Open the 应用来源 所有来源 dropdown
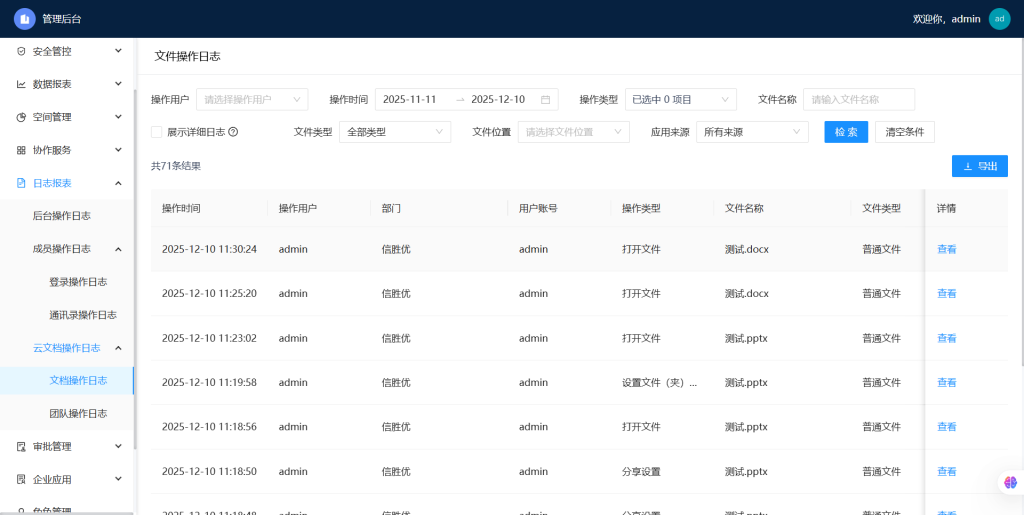 [752, 132]
